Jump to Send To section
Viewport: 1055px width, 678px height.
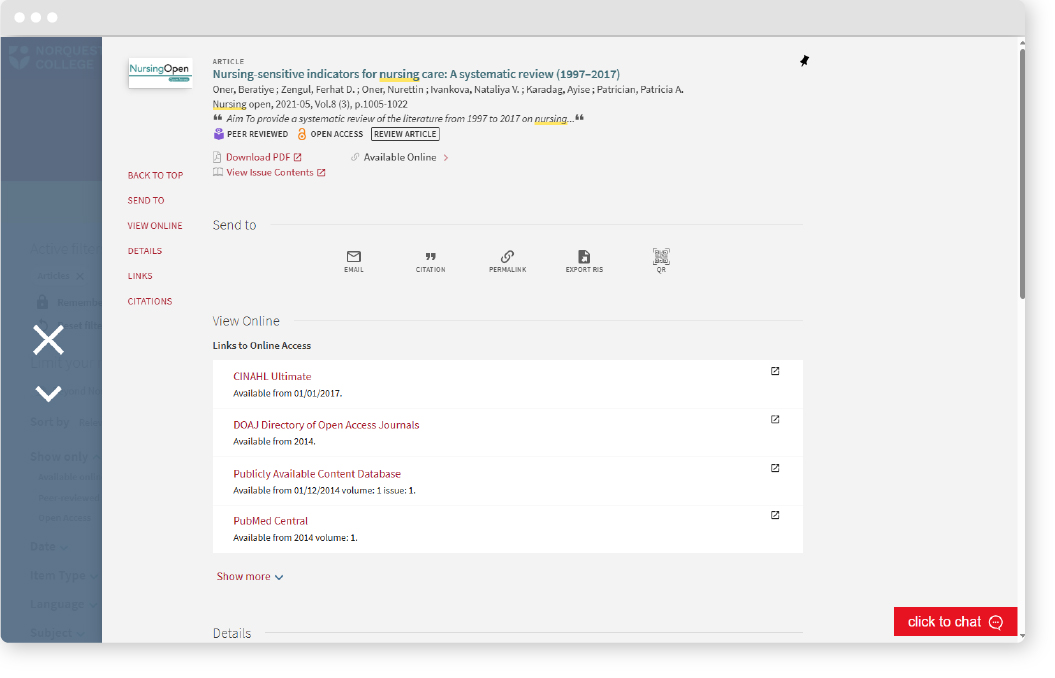coord(146,200)
